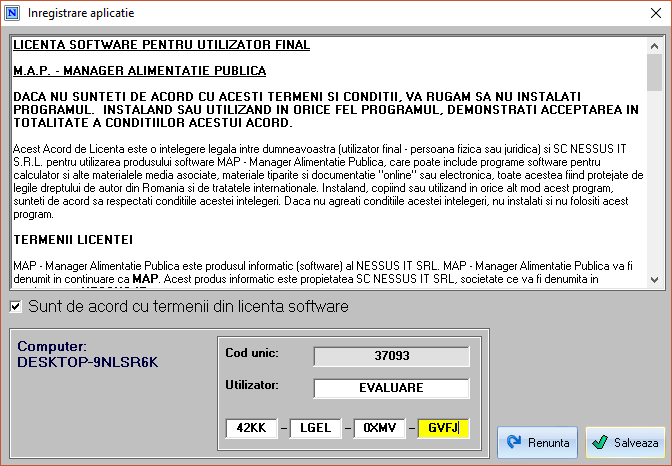Uncheck 'Sunt de acord cu termenii' checkbox

click(16, 307)
